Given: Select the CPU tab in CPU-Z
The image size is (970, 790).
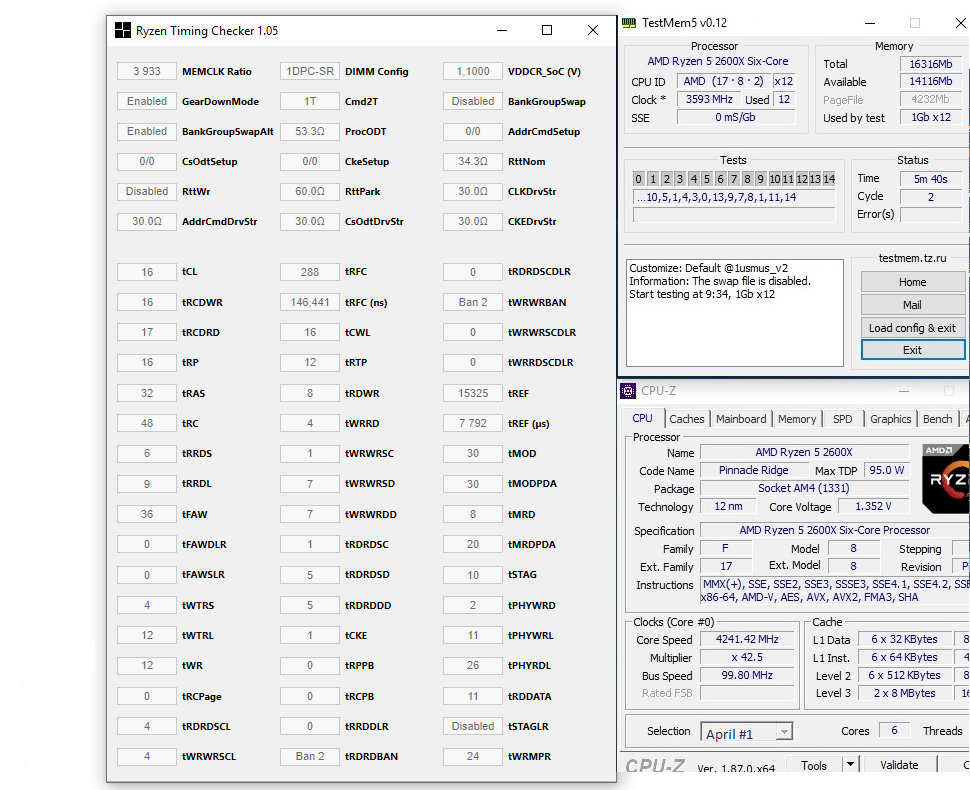Looking at the screenshot, I should (x=642, y=418).
